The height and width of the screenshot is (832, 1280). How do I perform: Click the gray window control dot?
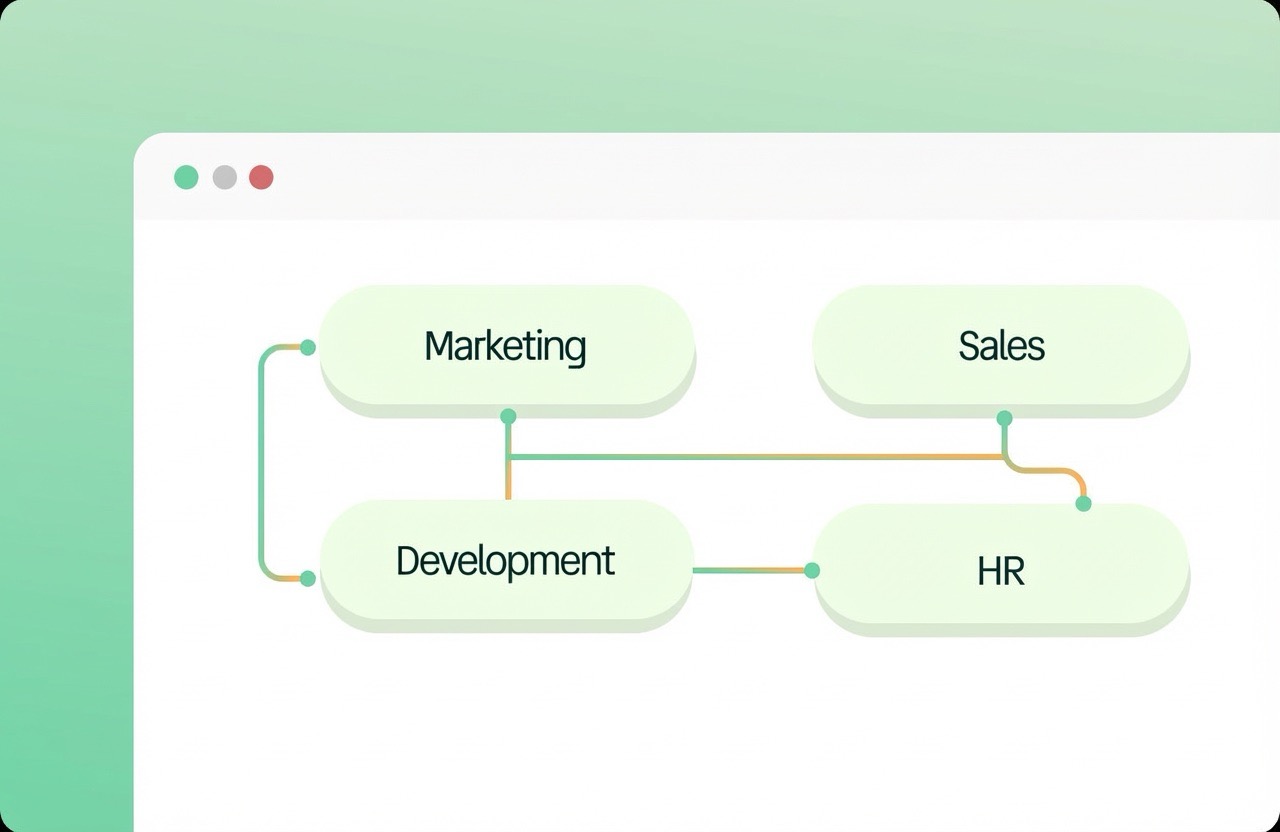(225, 177)
